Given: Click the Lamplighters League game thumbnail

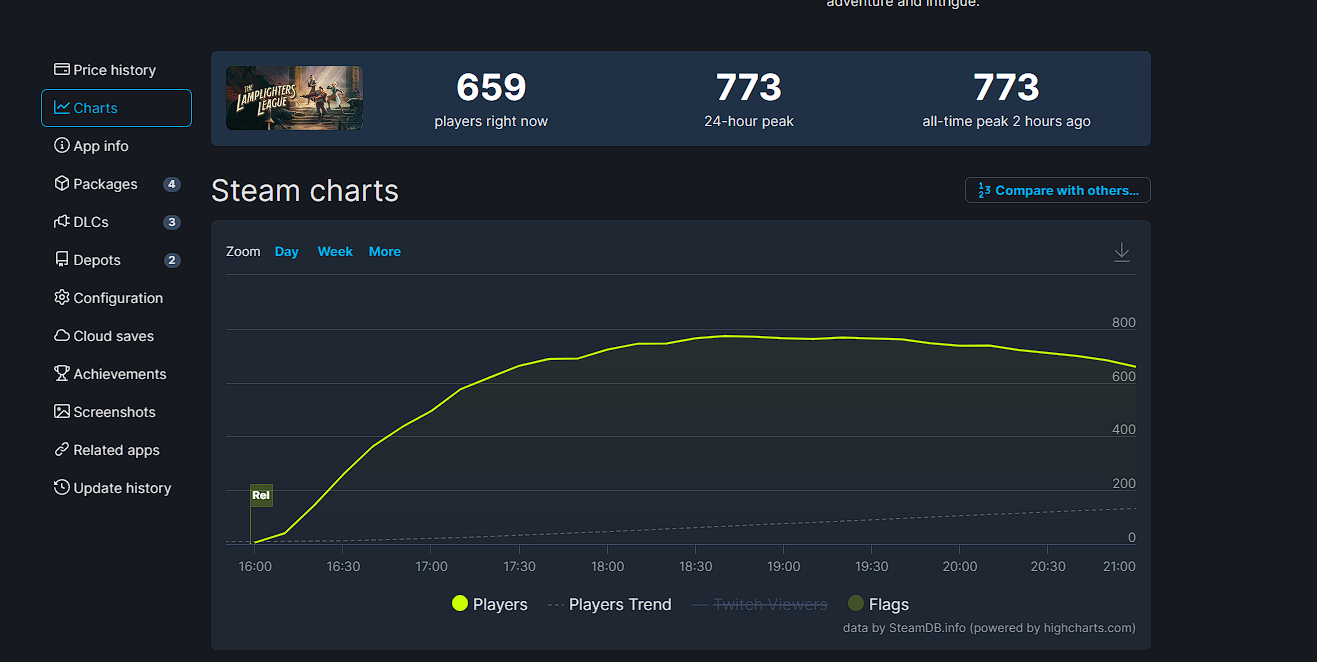Looking at the screenshot, I should 294,98.
